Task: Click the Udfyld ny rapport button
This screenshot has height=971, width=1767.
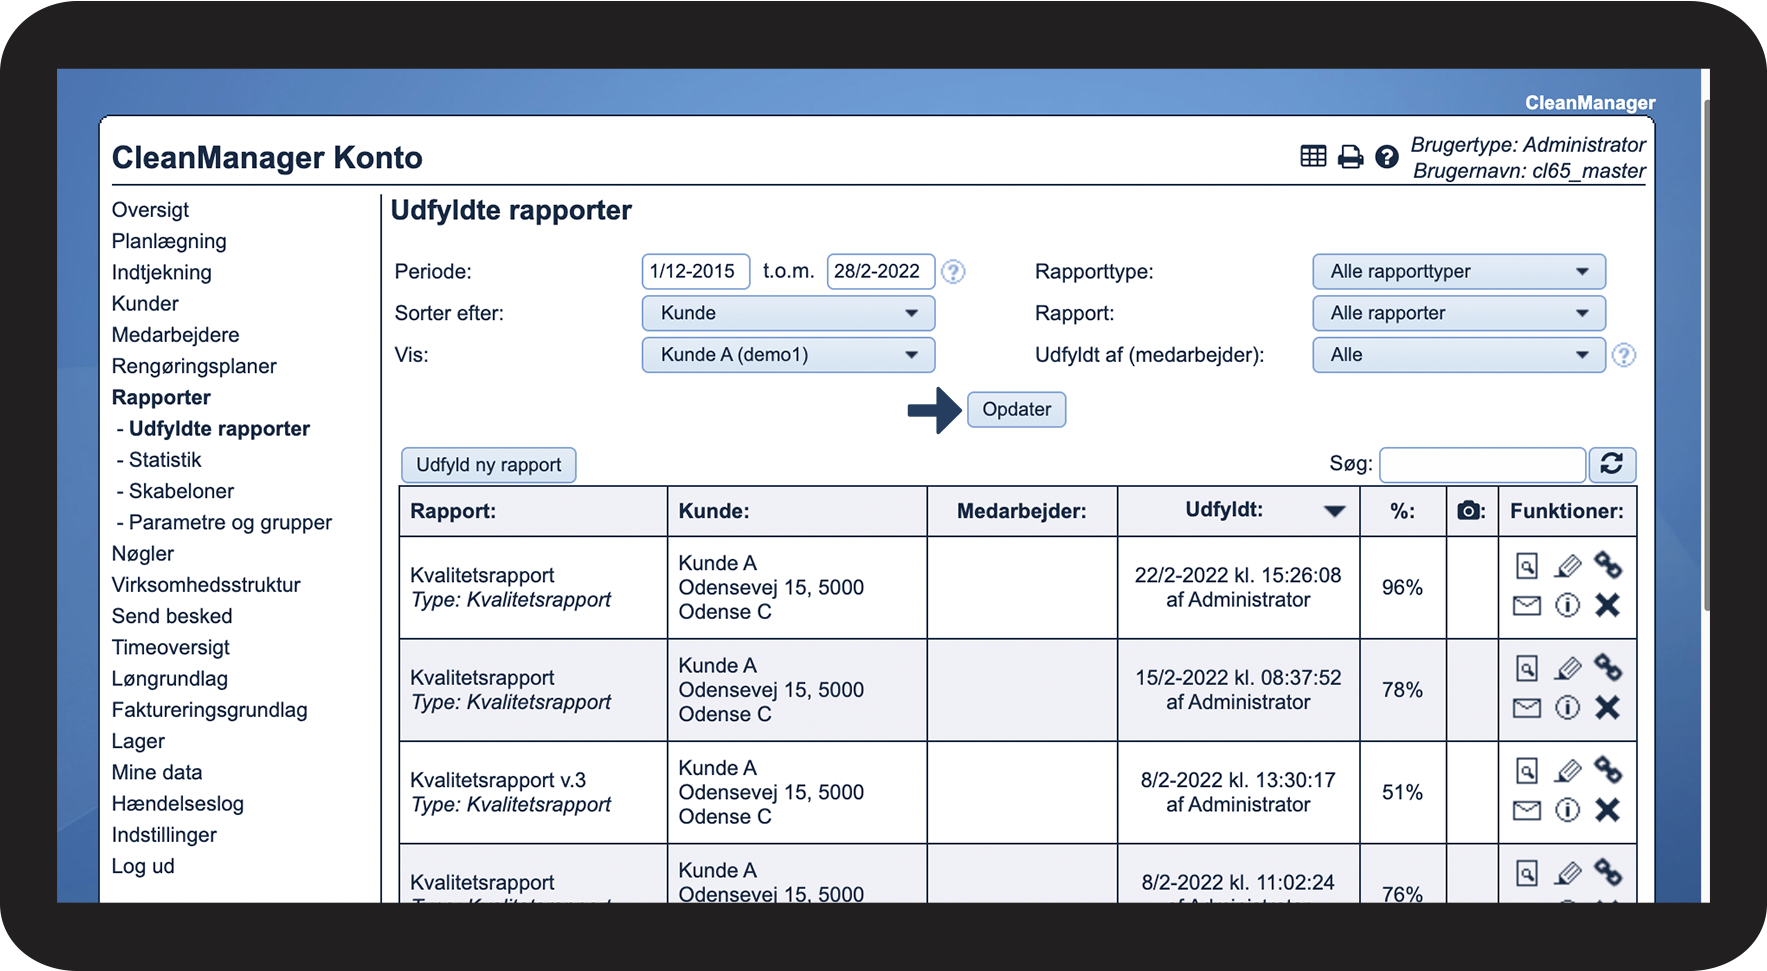Action: [x=488, y=465]
